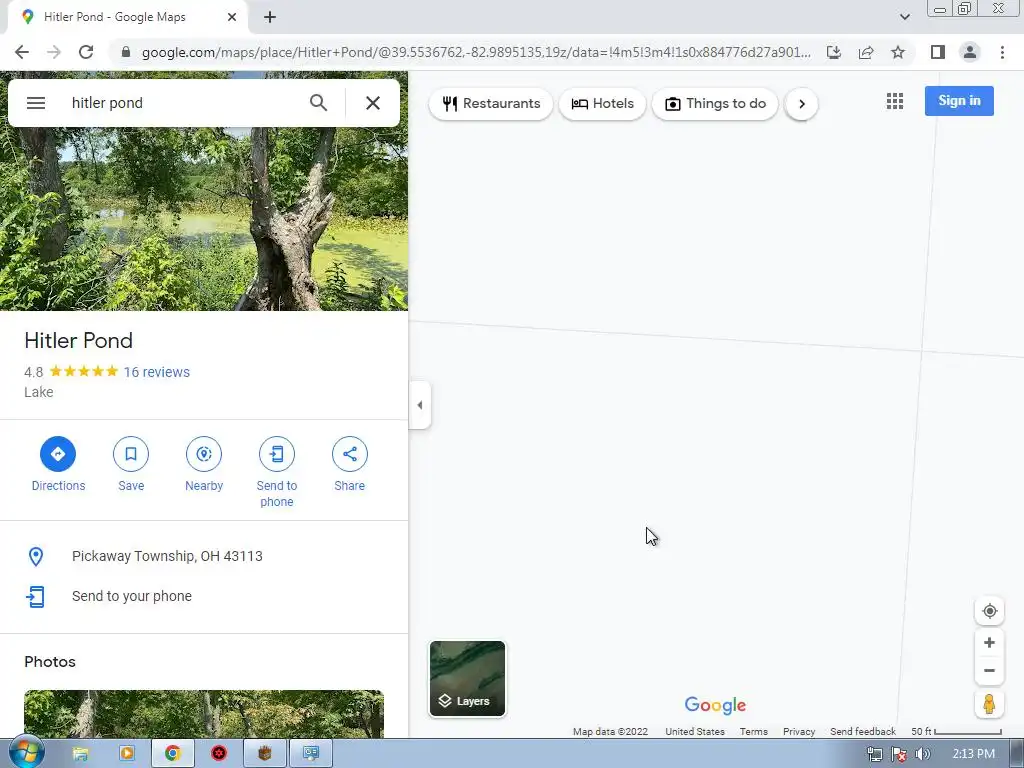
Task: Click the Send to phone circle icon
Action: [277, 454]
